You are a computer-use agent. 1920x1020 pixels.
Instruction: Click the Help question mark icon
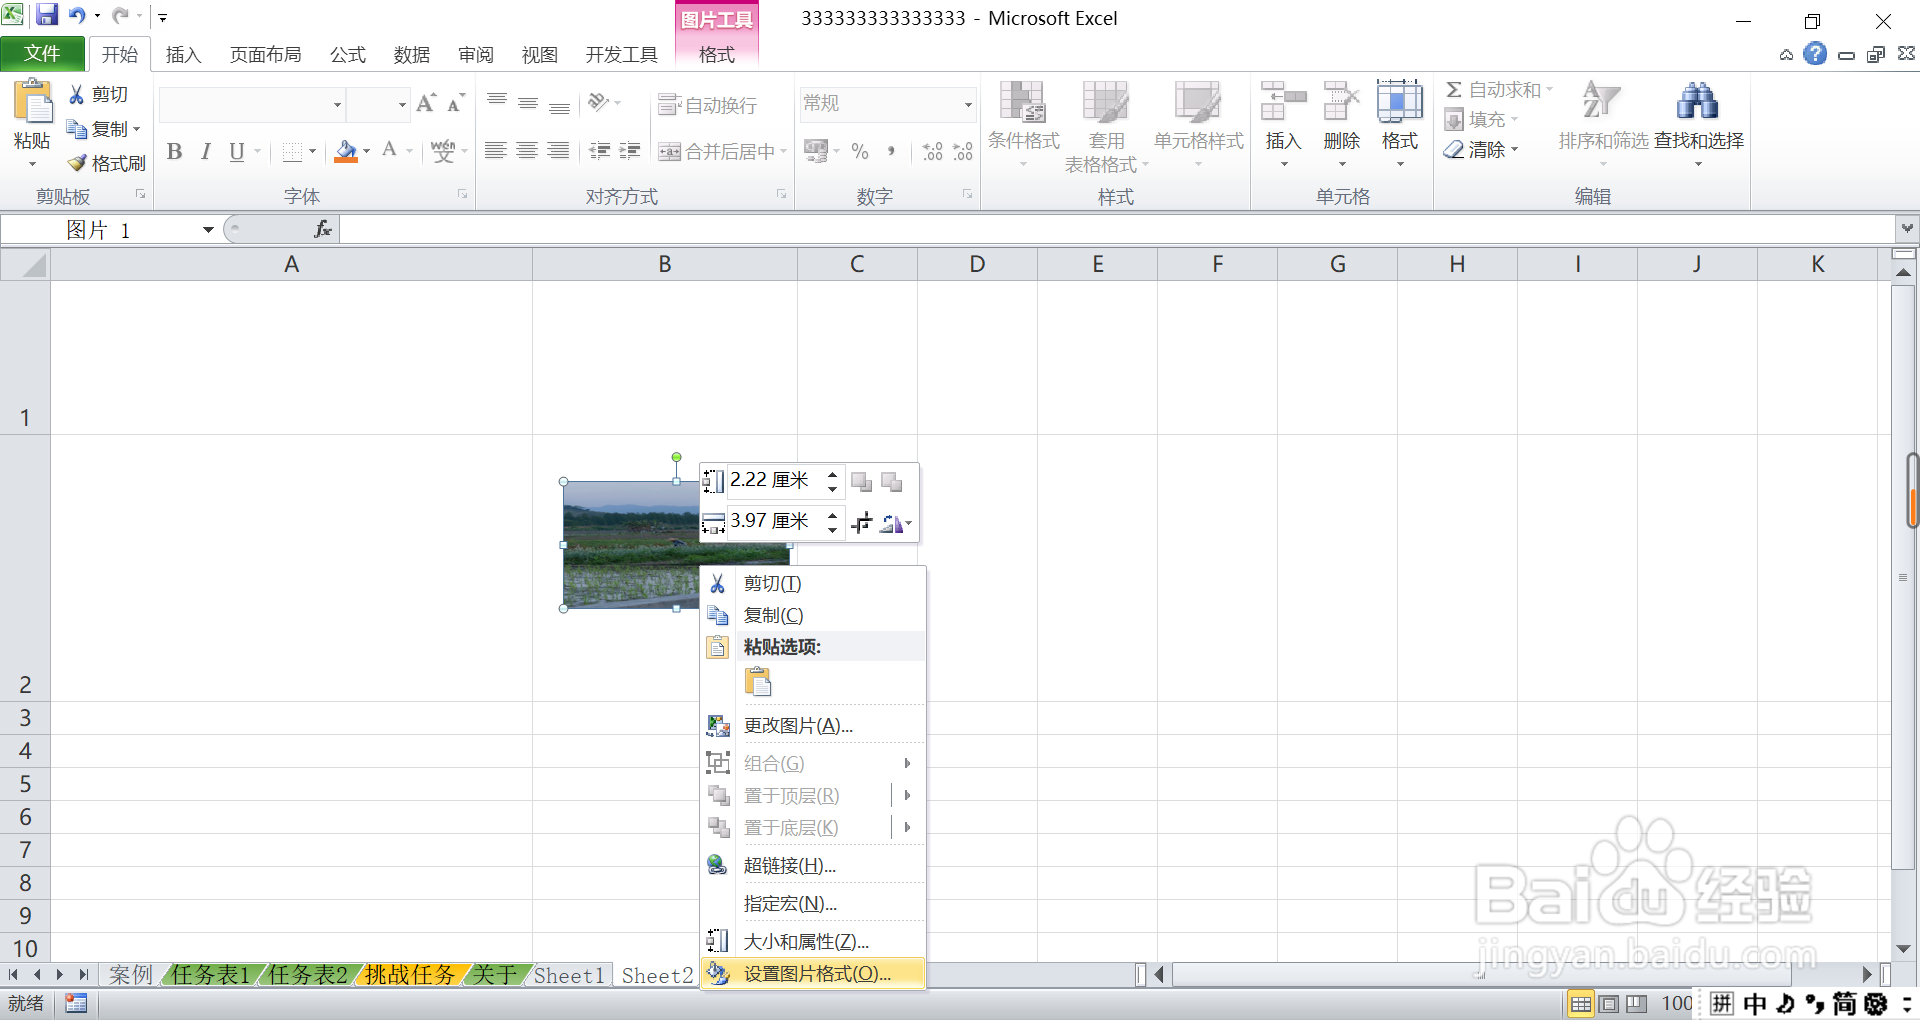(1815, 54)
